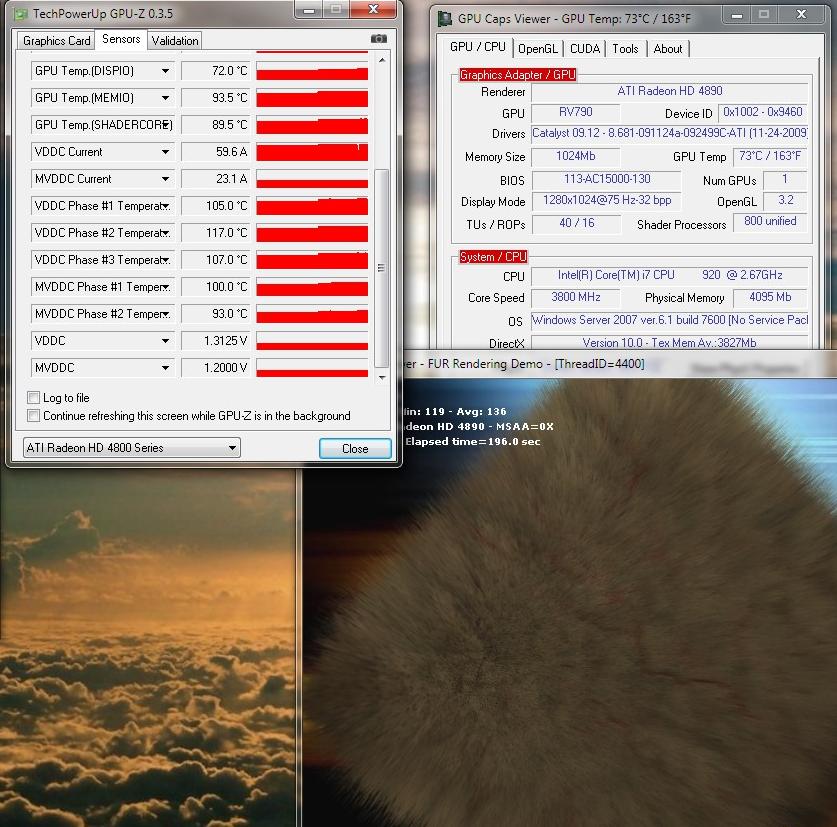Open the GPU Temp.(DISPIO) sensor dropdown
837x827 pixels.
pos(165,70)
